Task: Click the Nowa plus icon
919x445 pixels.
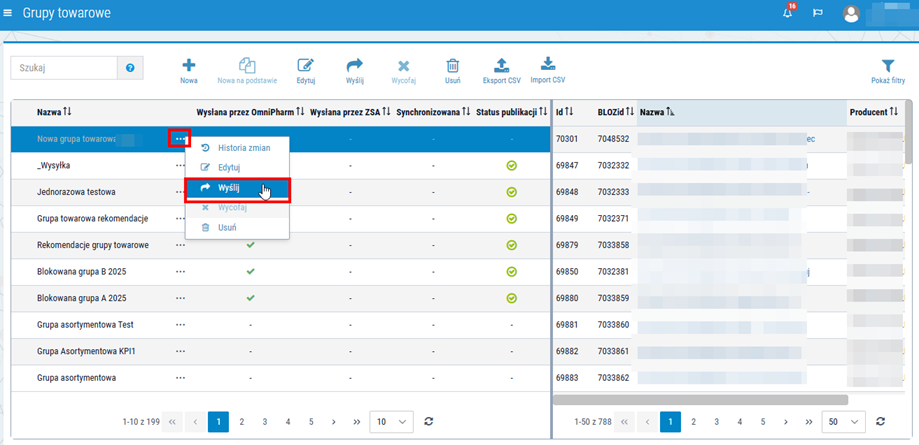Action: pos(189,65)
